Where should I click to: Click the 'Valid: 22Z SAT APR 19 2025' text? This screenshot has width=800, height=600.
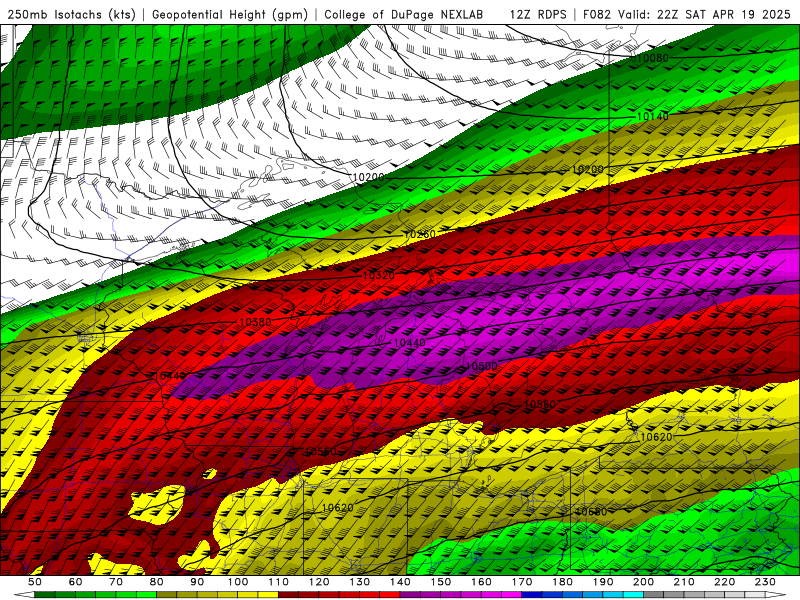pos(706,15)
